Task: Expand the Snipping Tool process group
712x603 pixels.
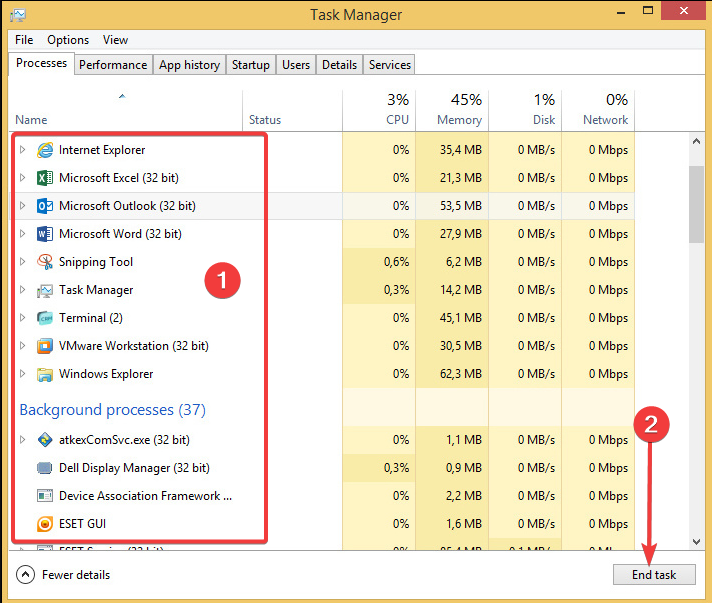Action: click(22, 262)
